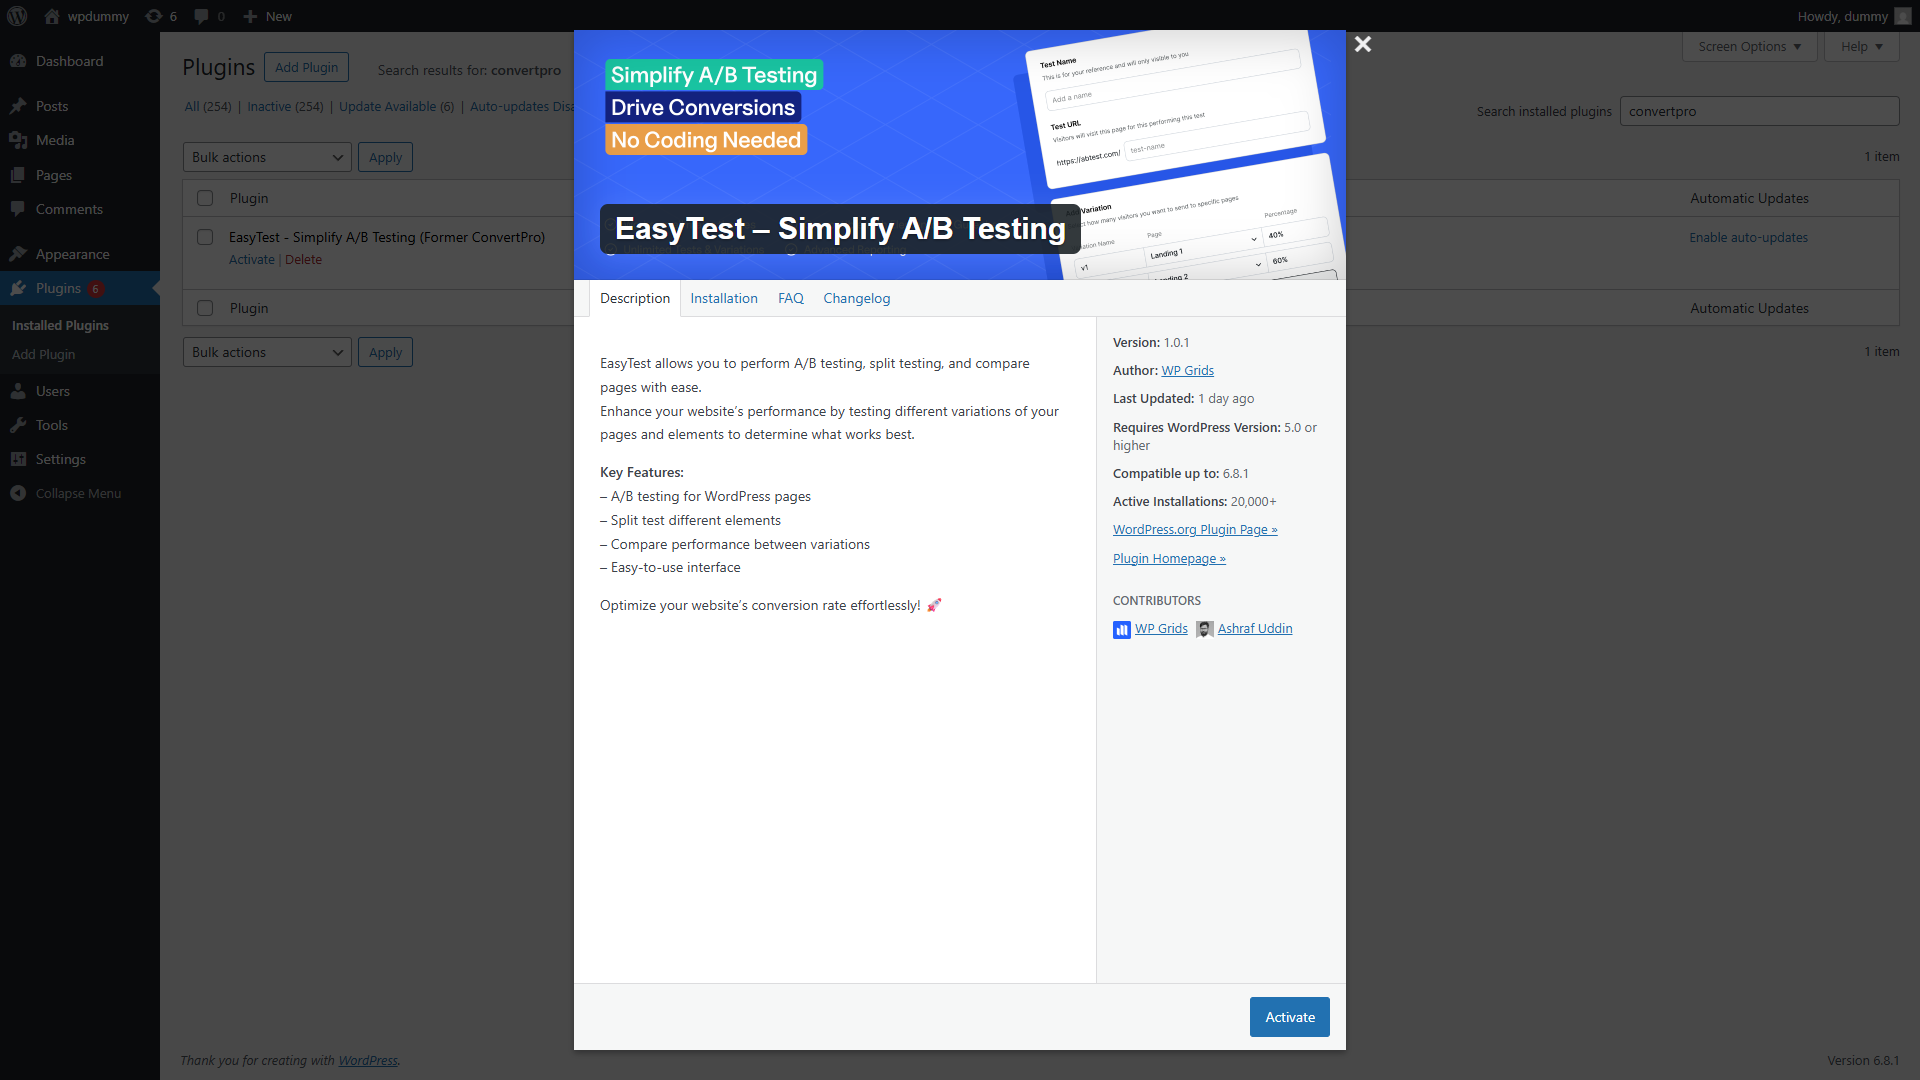Click the "Version: 1.0.1" text
Screen dimensions: 1920x1080
tap(1151, 342)
